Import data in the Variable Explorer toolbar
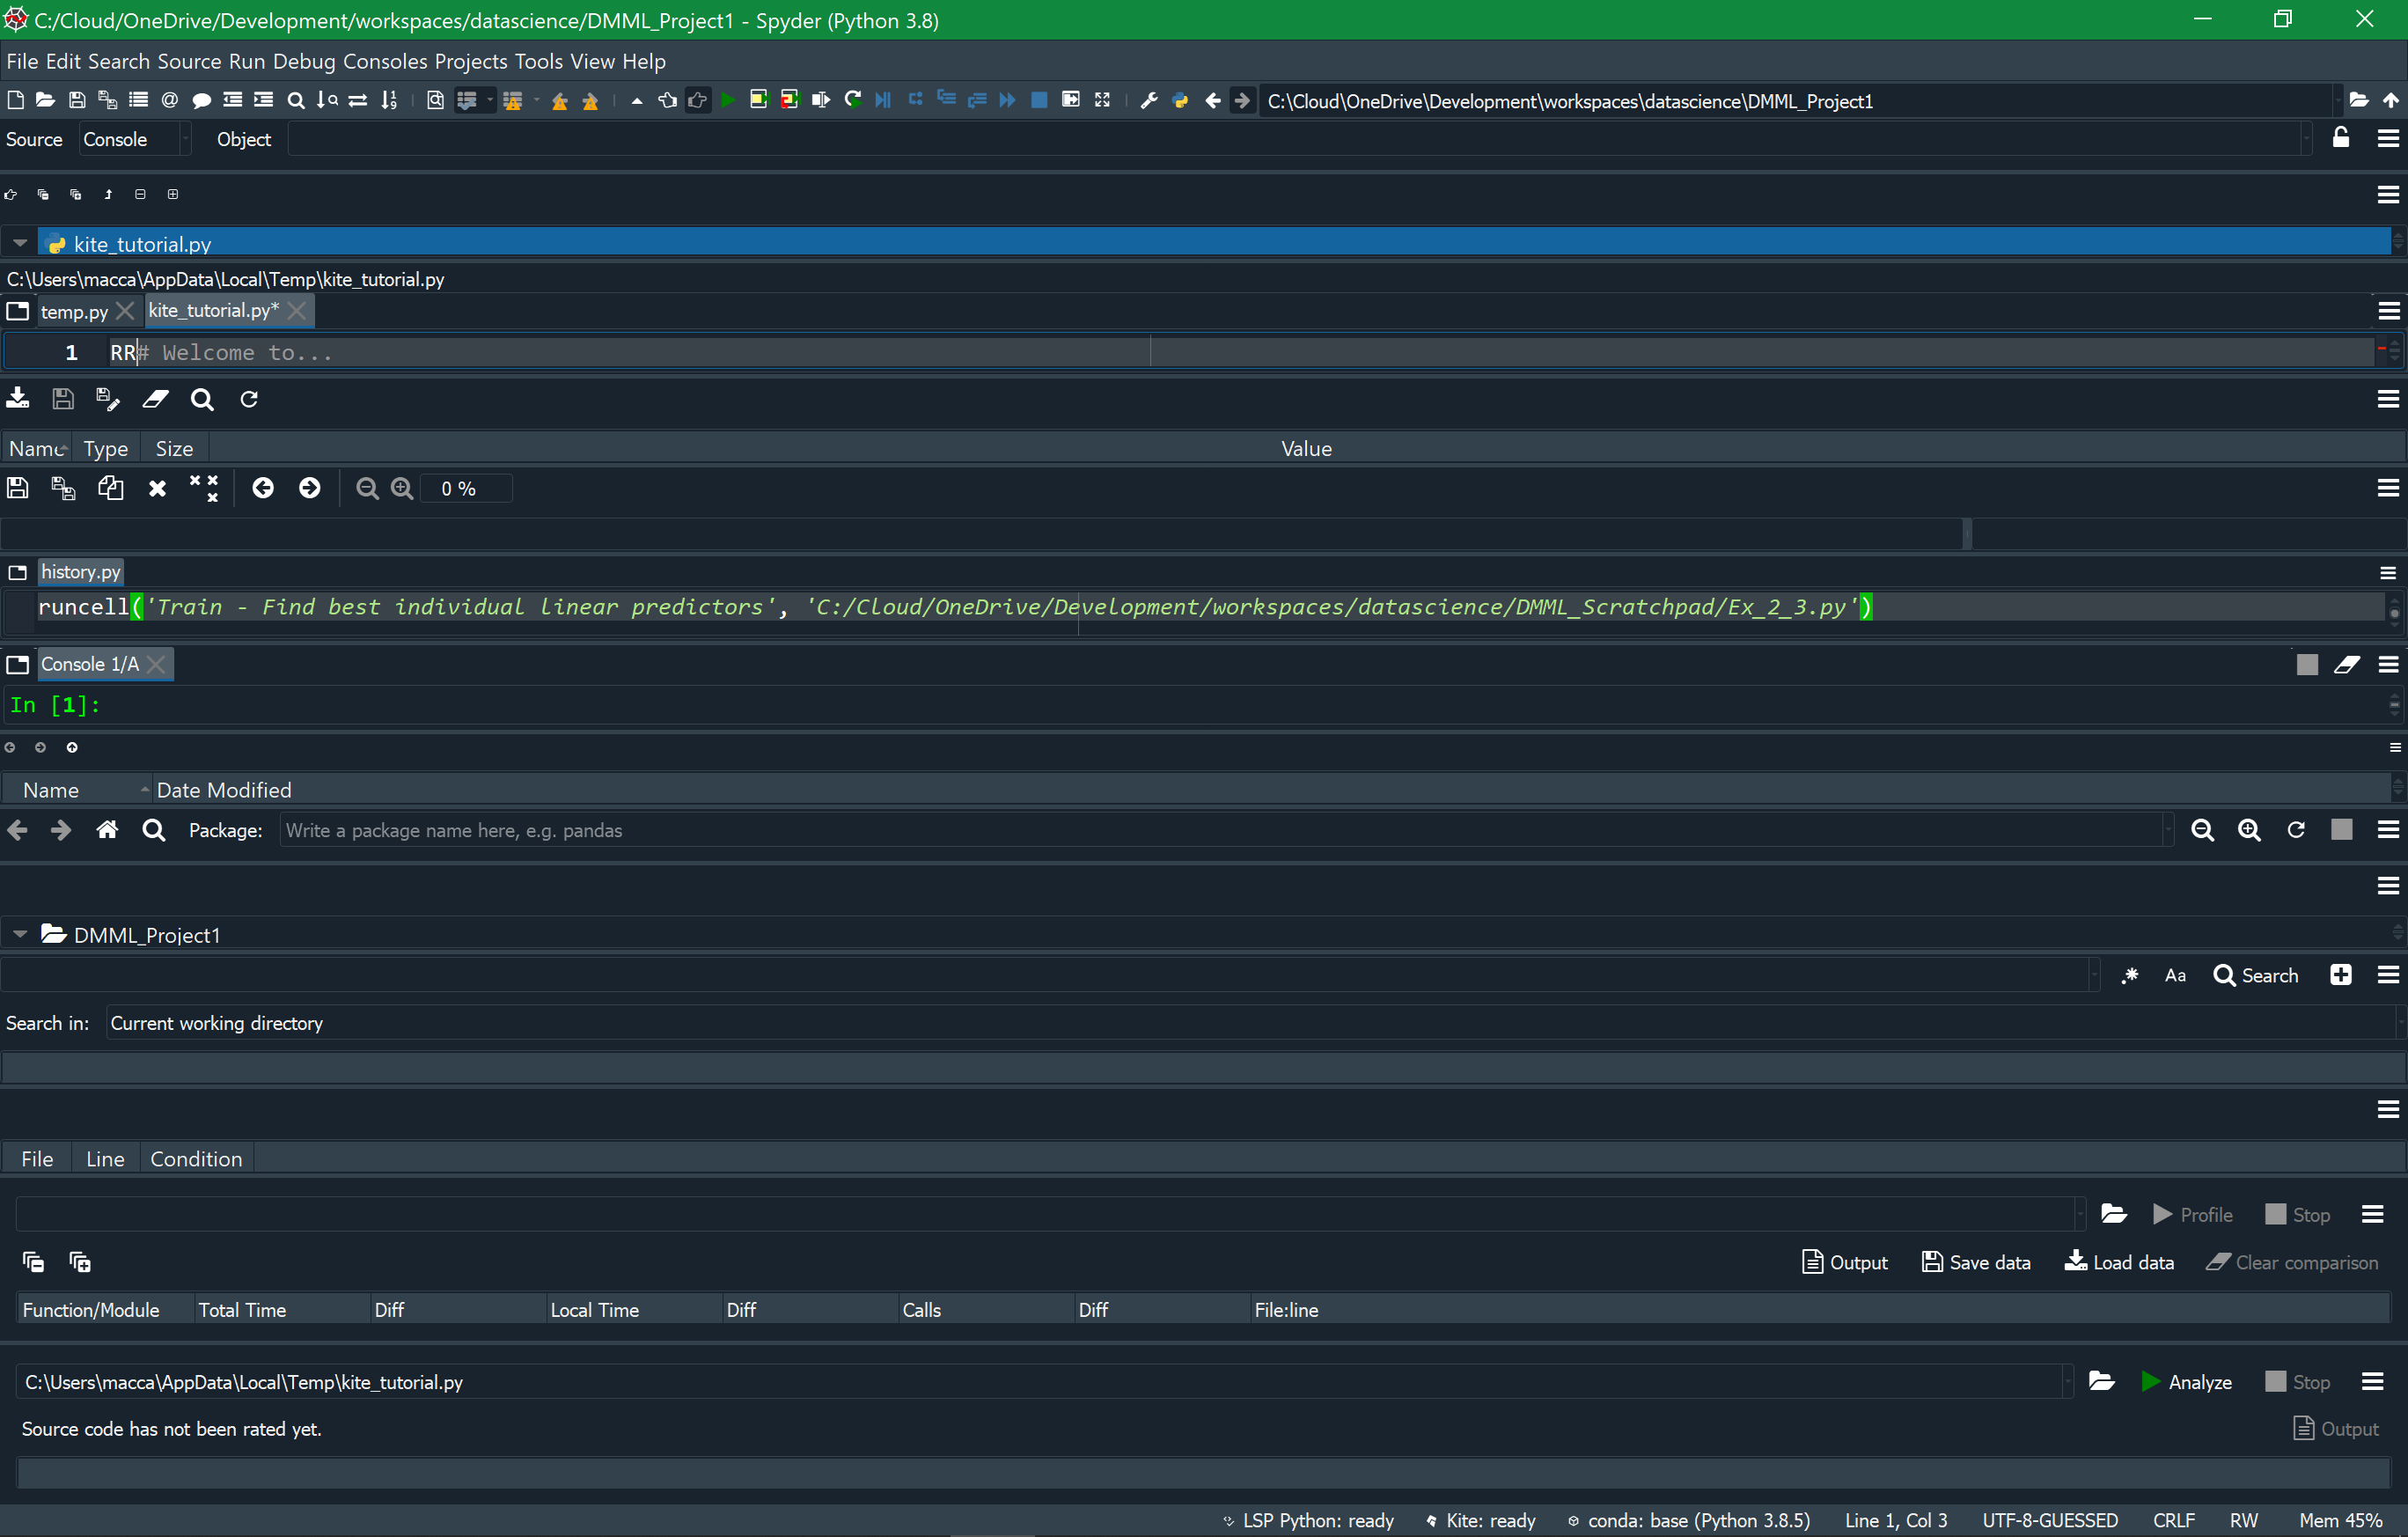The width and height of the screenshot is (2408, 1537). click(x=17, y=398)
